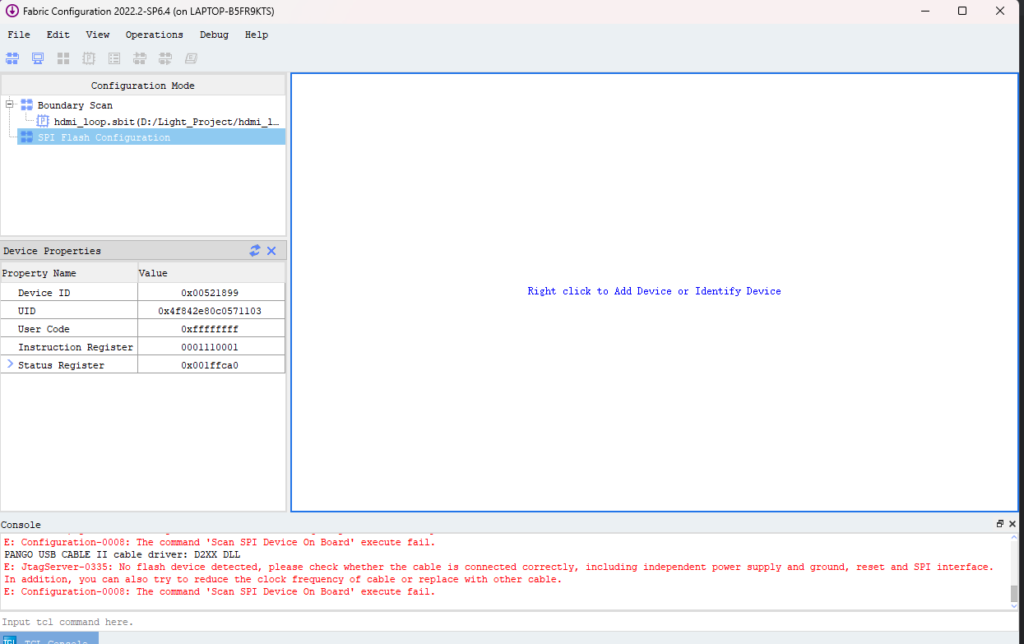Collapse the Boundary Scan tree node
The image size is (1024, 644).
pyautogui.click(x=9, y=104)
